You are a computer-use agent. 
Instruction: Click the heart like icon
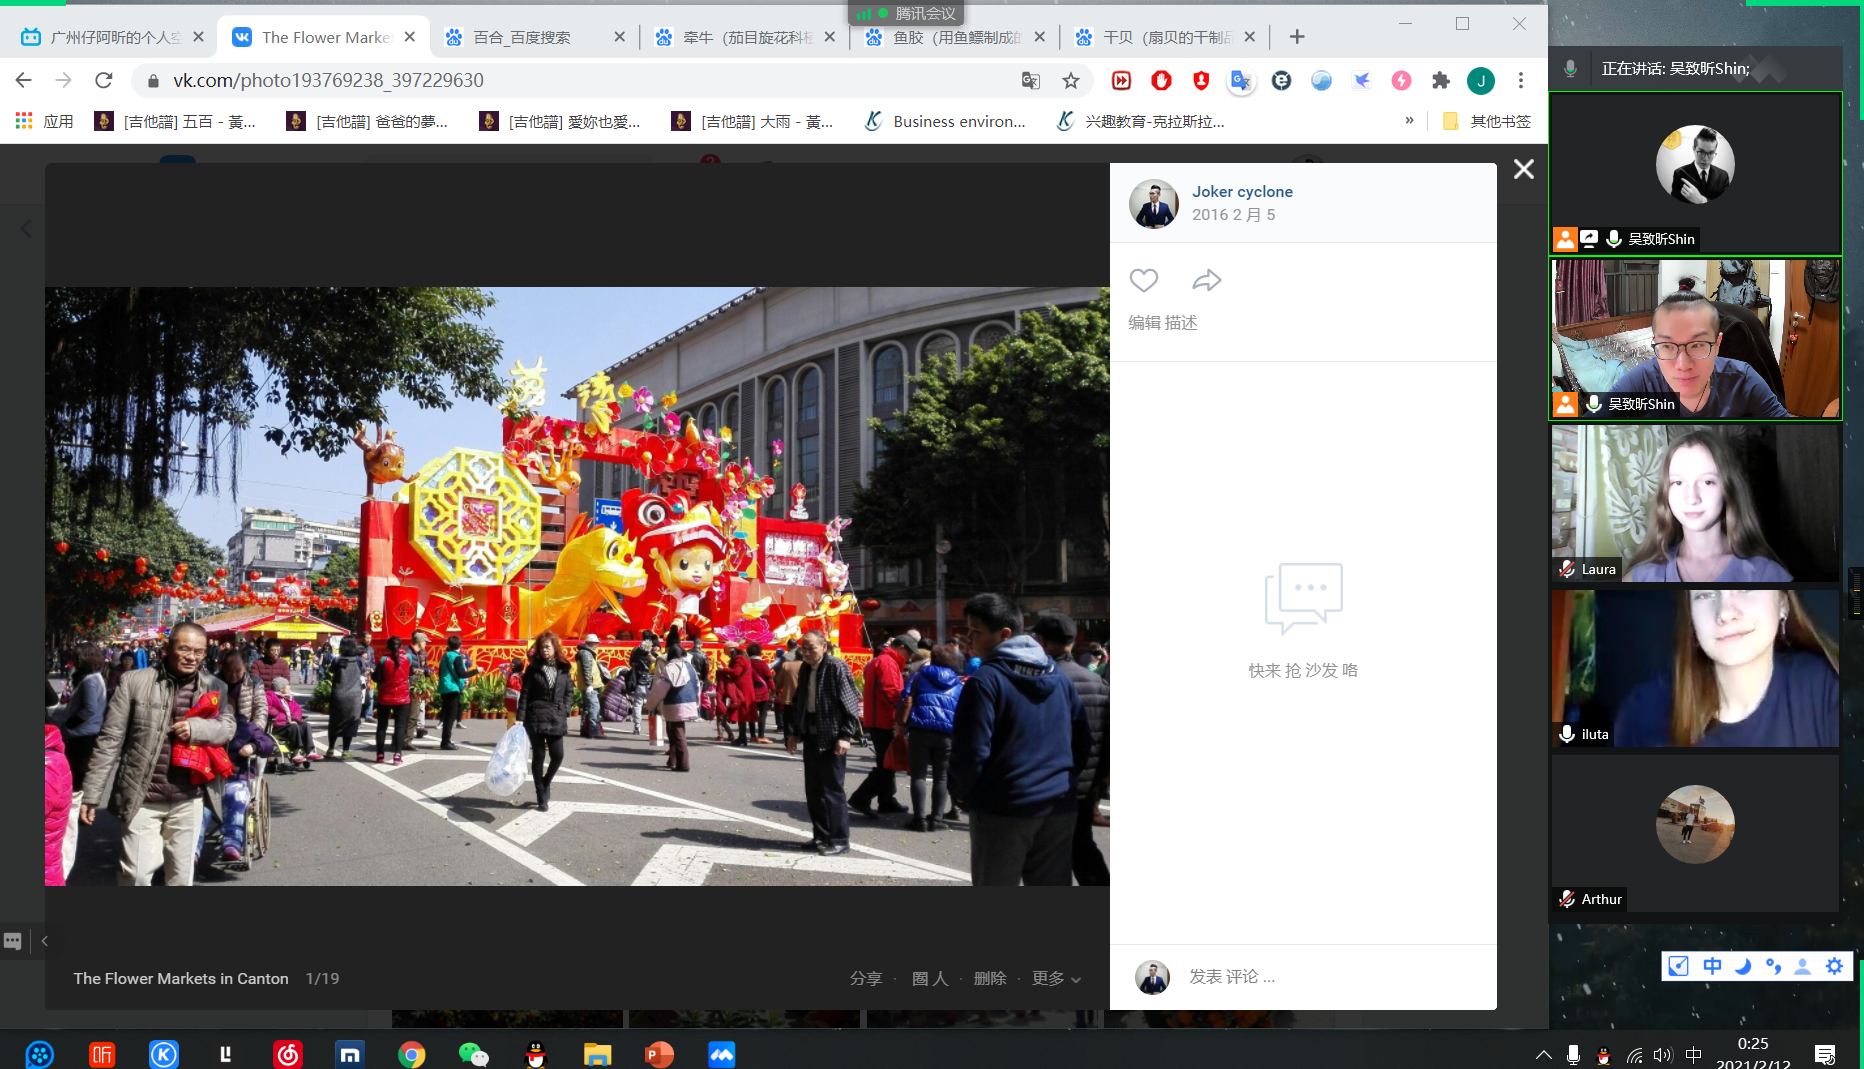pos(1143,281)
